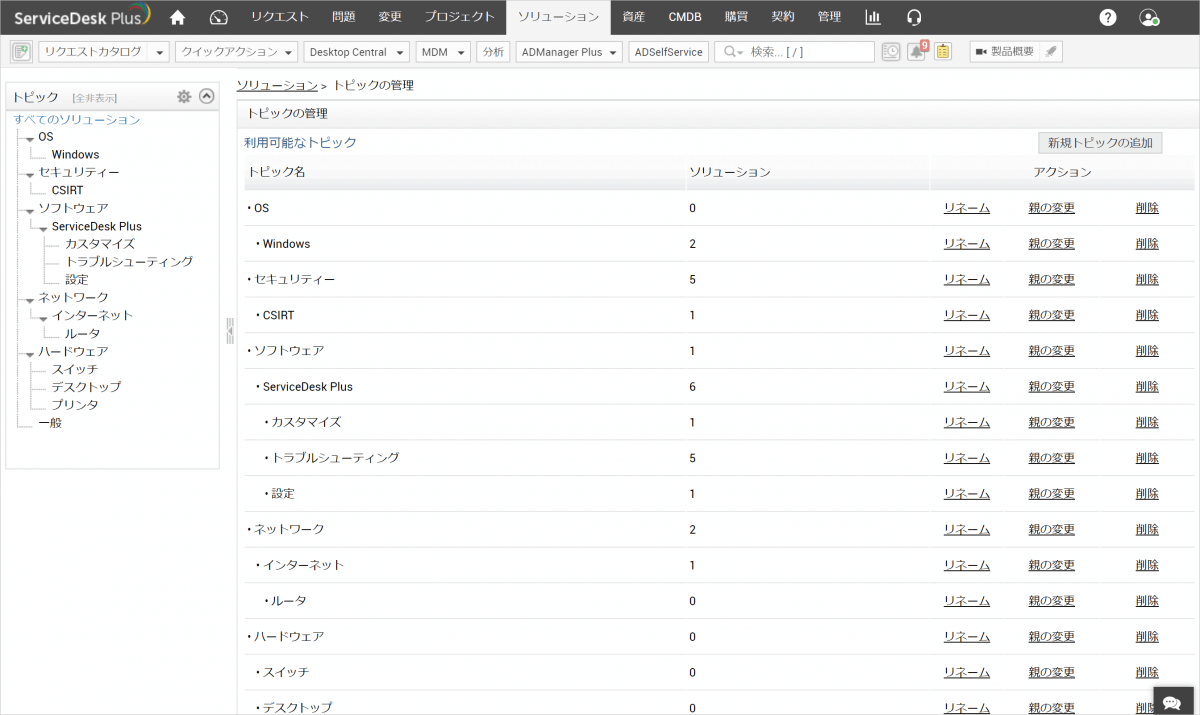The image size is (1200, 715).
Task: Open the 資産 tab
Action: 633,17
